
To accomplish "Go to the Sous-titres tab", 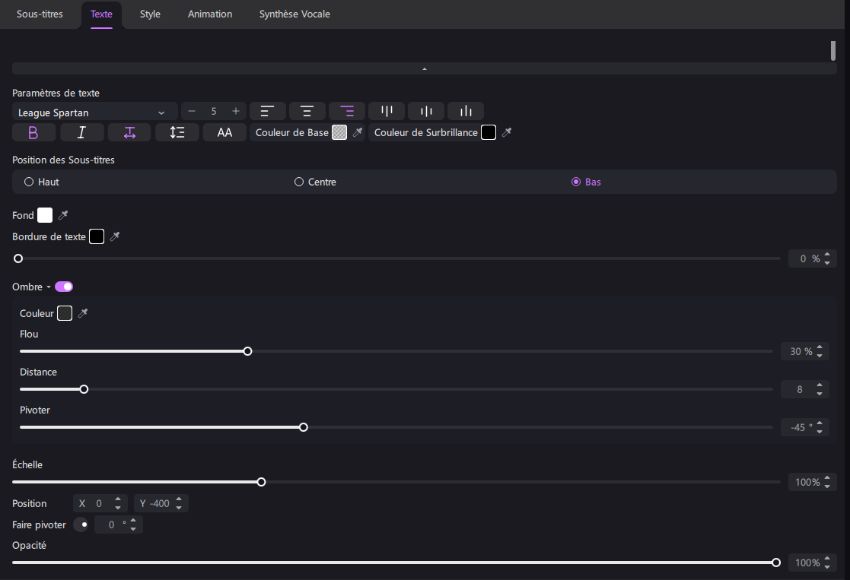I will click(x=40, y=14).
